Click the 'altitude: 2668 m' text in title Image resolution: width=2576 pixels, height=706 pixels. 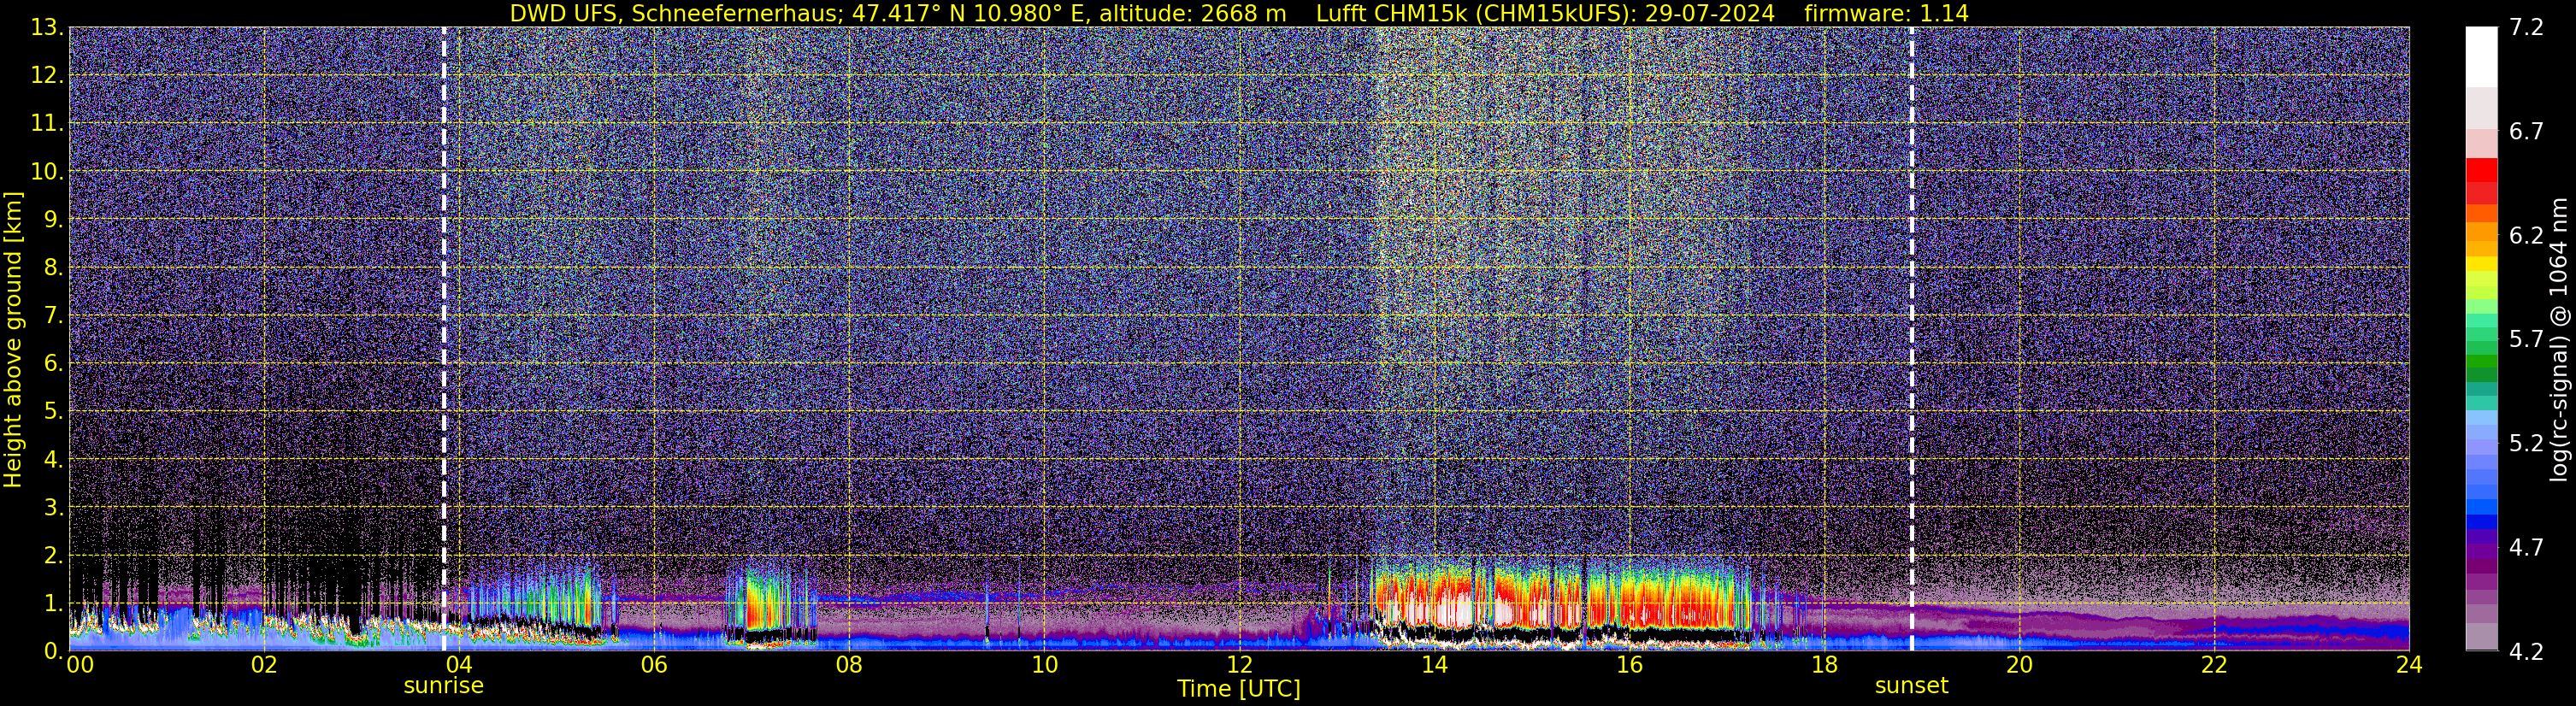1193,14
